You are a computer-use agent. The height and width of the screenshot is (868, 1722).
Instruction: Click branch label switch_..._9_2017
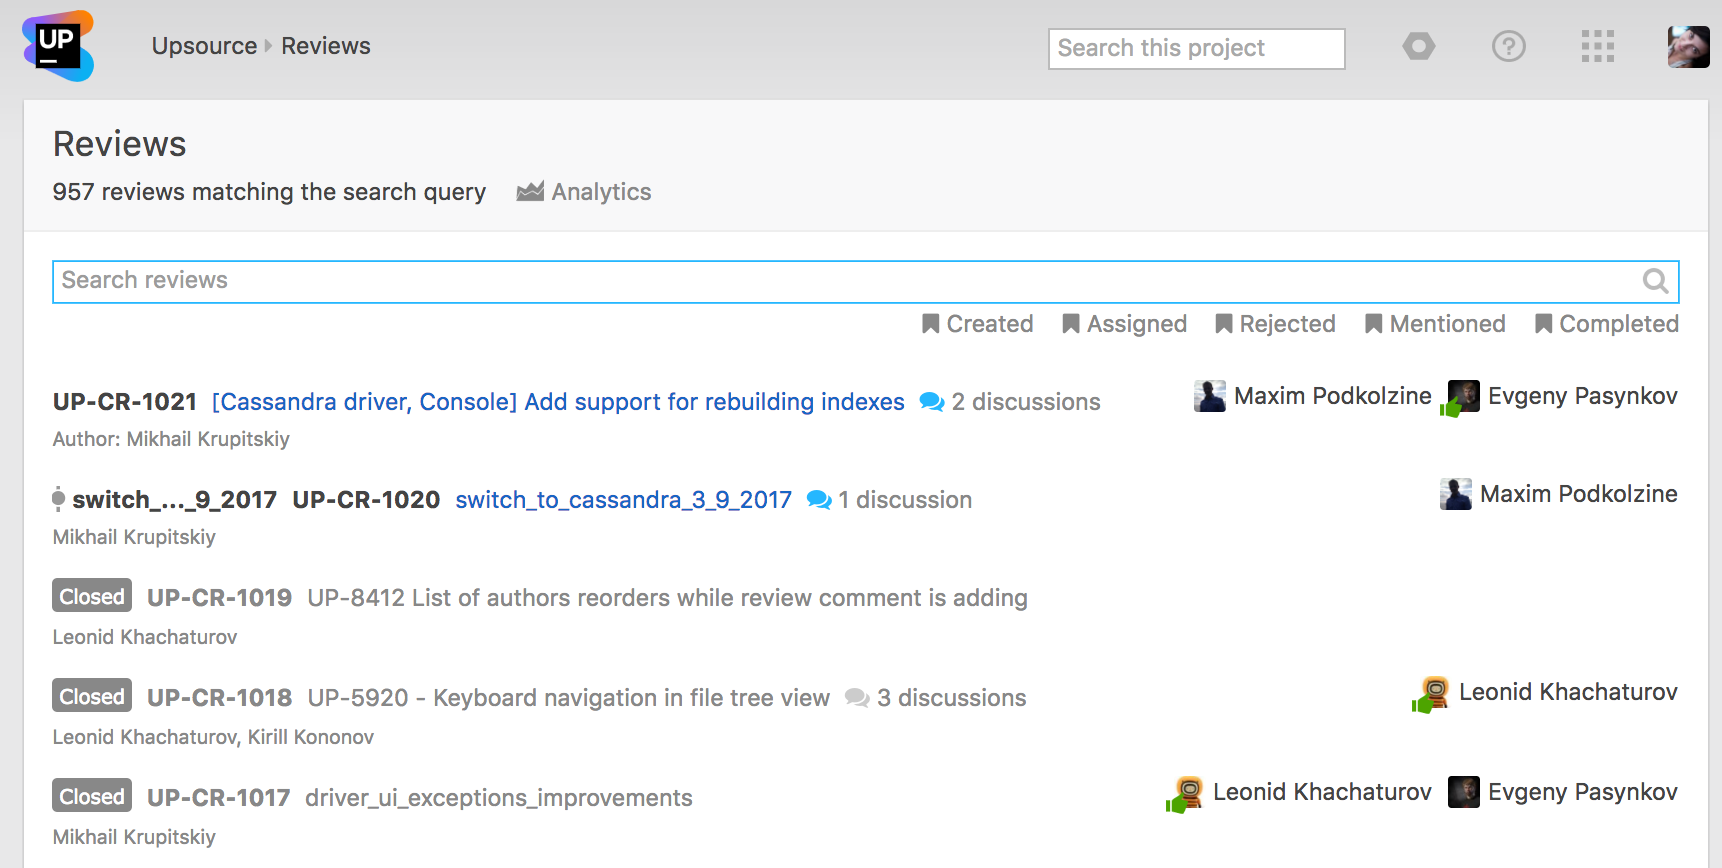[174, 500]
